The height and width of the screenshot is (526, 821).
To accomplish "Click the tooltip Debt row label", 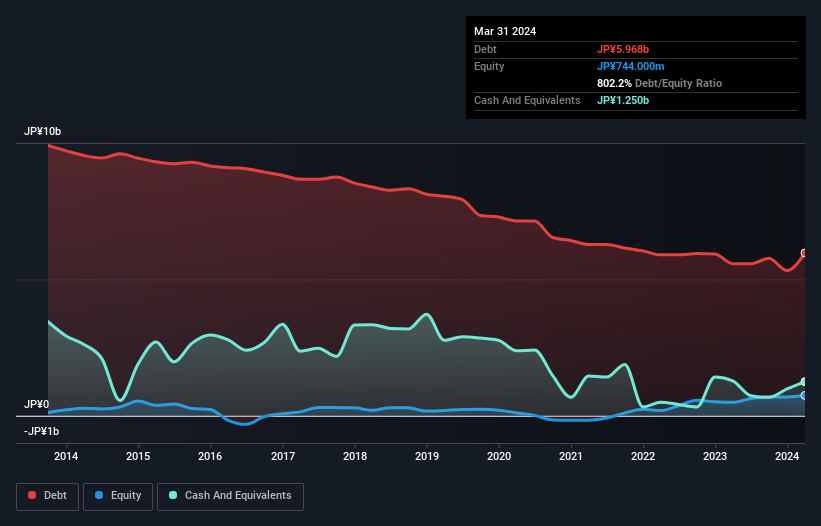I will tap(485, 49).
